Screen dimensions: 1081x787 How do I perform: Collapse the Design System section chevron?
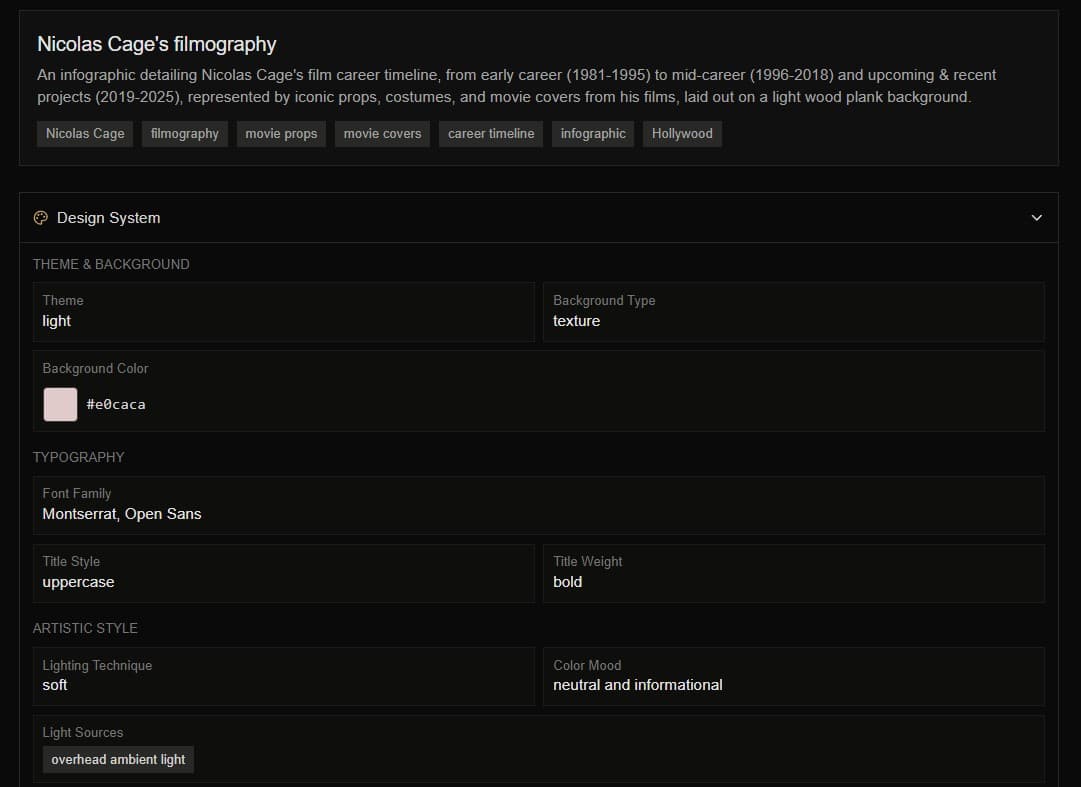click(1036, 218)
